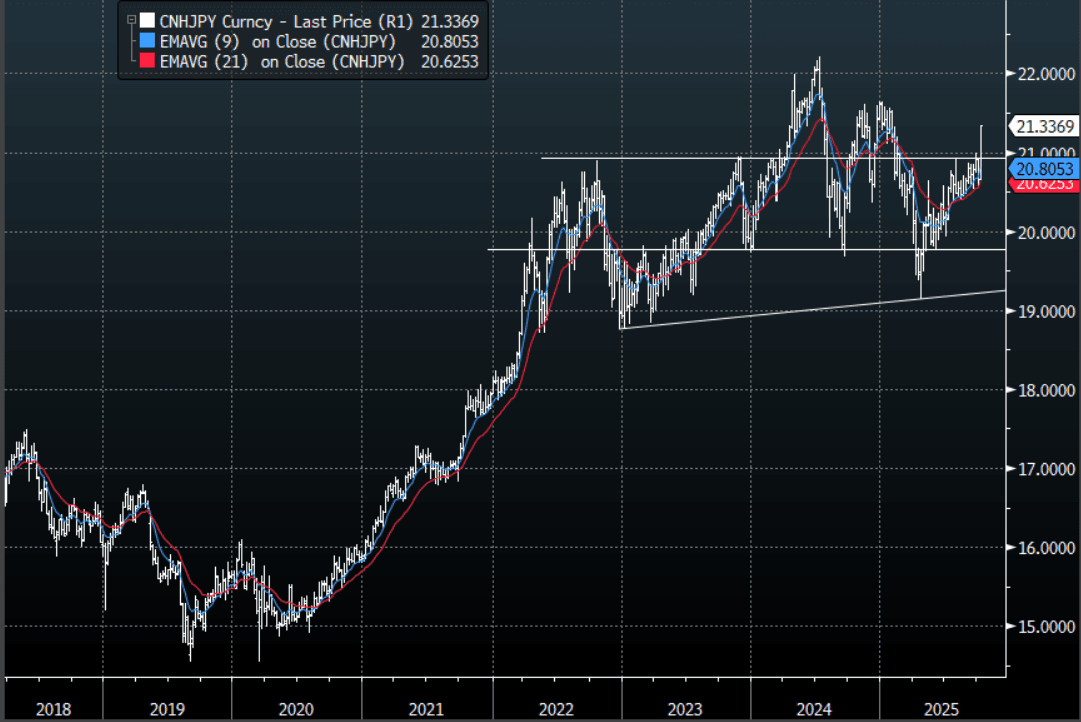Viewport: 1081px width, 722px height.
Task: Click the 17.0000 price axis label
Action: [x=1046, y=469]
